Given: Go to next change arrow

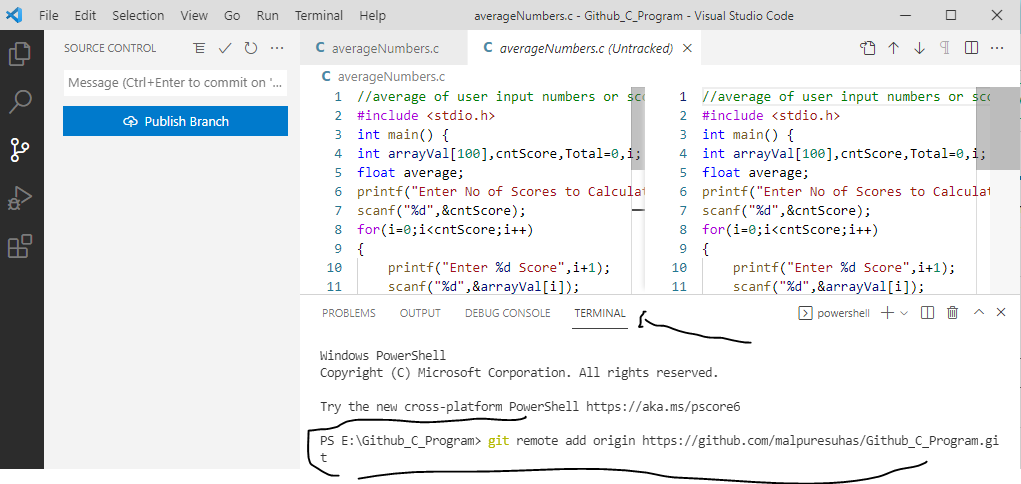Looking at the screenshot, I should click(x=919, y=48).
